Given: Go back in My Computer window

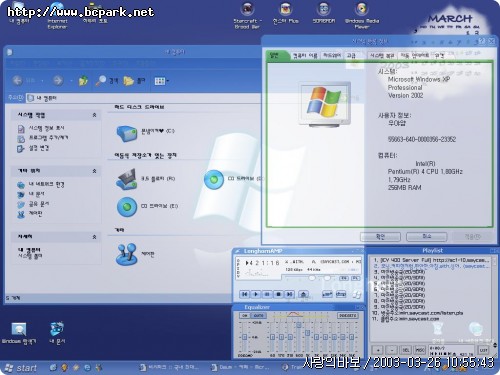Looking at the screenshot, I should coord(23,80).
